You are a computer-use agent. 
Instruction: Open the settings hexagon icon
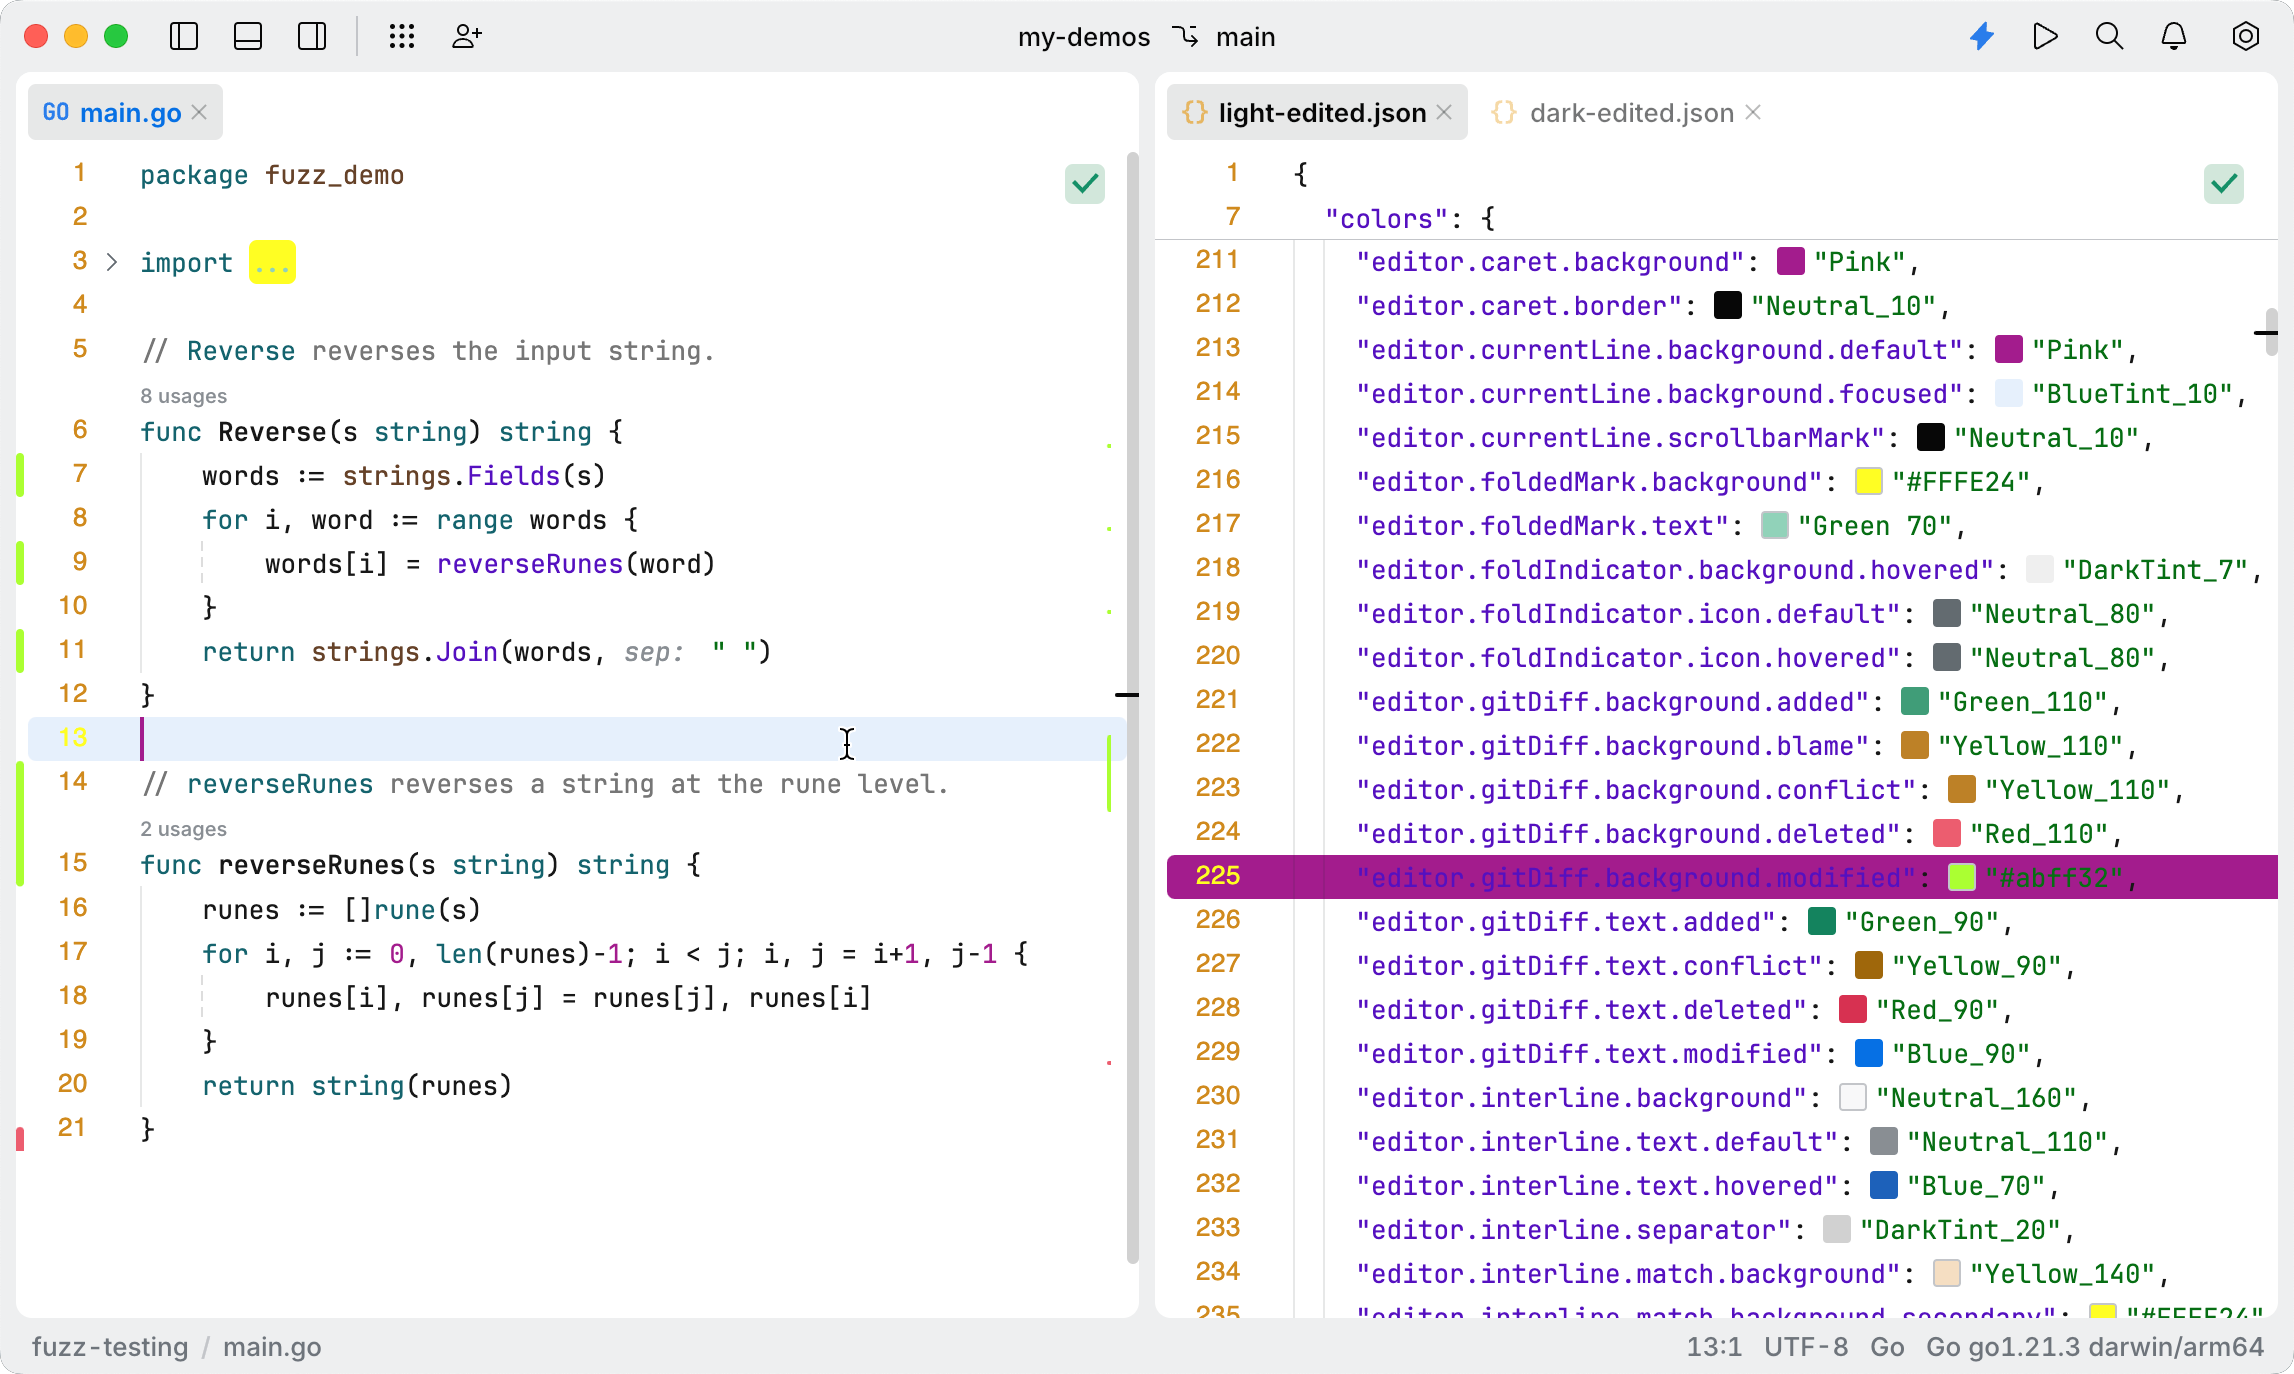point(2245,37)
